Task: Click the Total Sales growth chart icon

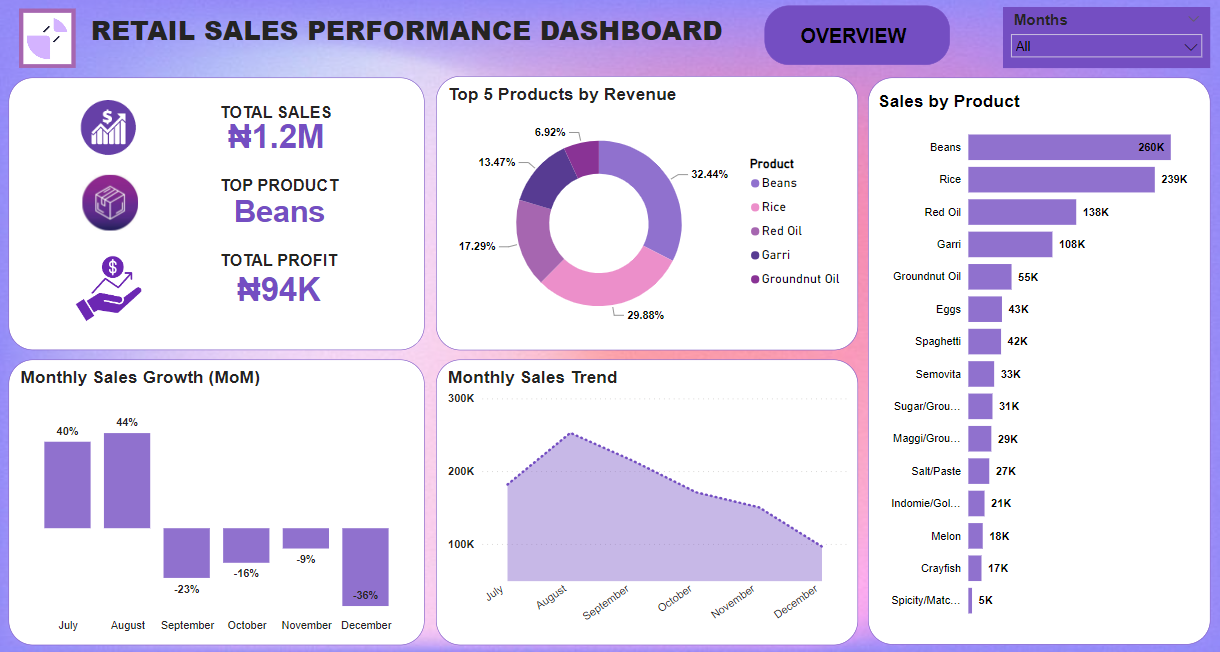Action: tap(108, 128)
